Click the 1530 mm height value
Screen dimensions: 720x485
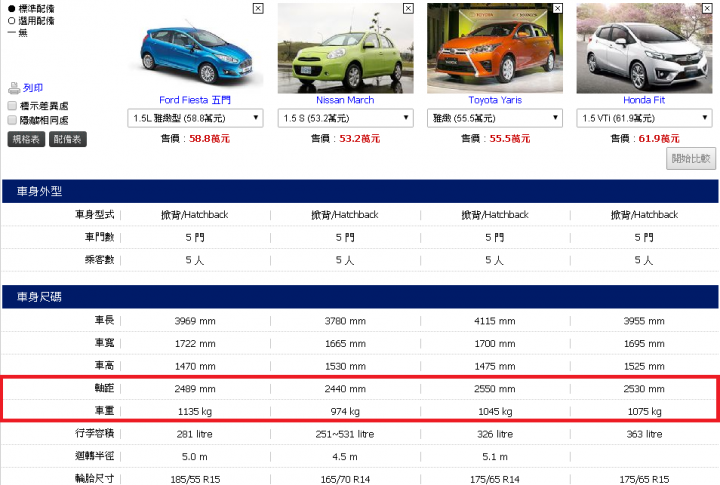pos(345,366)
